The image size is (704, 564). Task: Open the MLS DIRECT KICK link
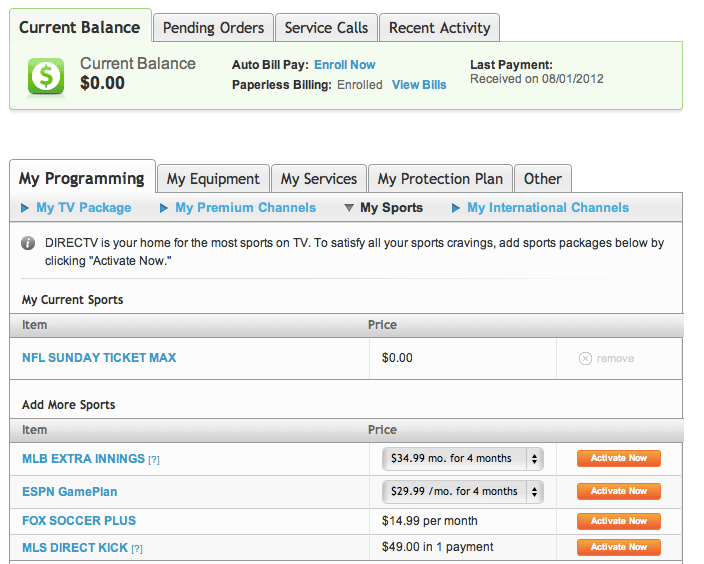[x=75, y=547]
